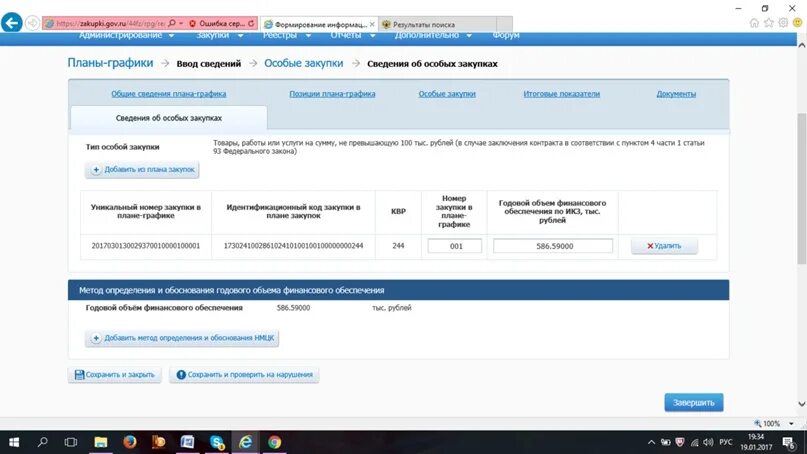Open Skype from the taskbar

(217, 442)
